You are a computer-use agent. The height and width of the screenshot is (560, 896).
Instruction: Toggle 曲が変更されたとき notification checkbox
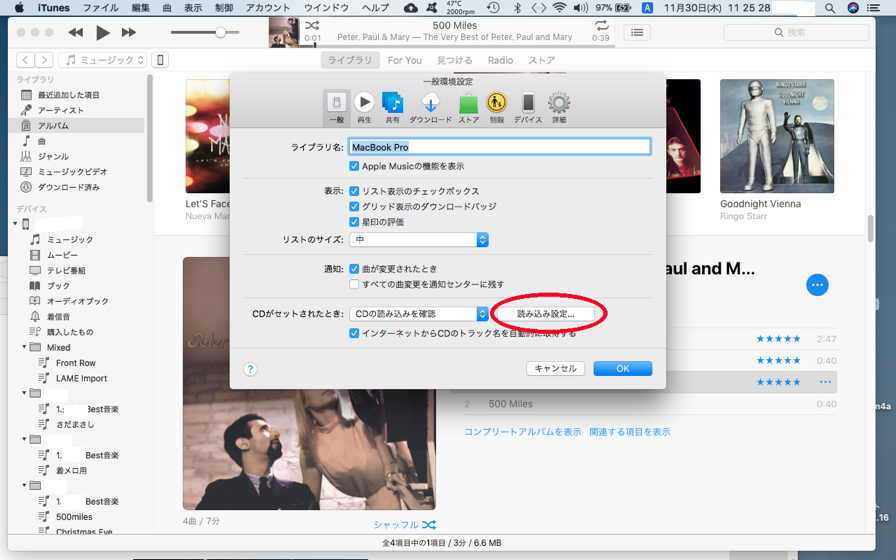354,269
